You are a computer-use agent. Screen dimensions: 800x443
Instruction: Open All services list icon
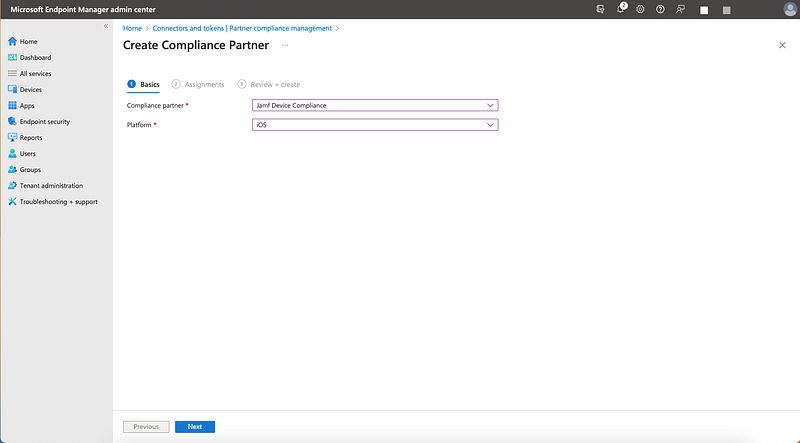coord(12,73)
